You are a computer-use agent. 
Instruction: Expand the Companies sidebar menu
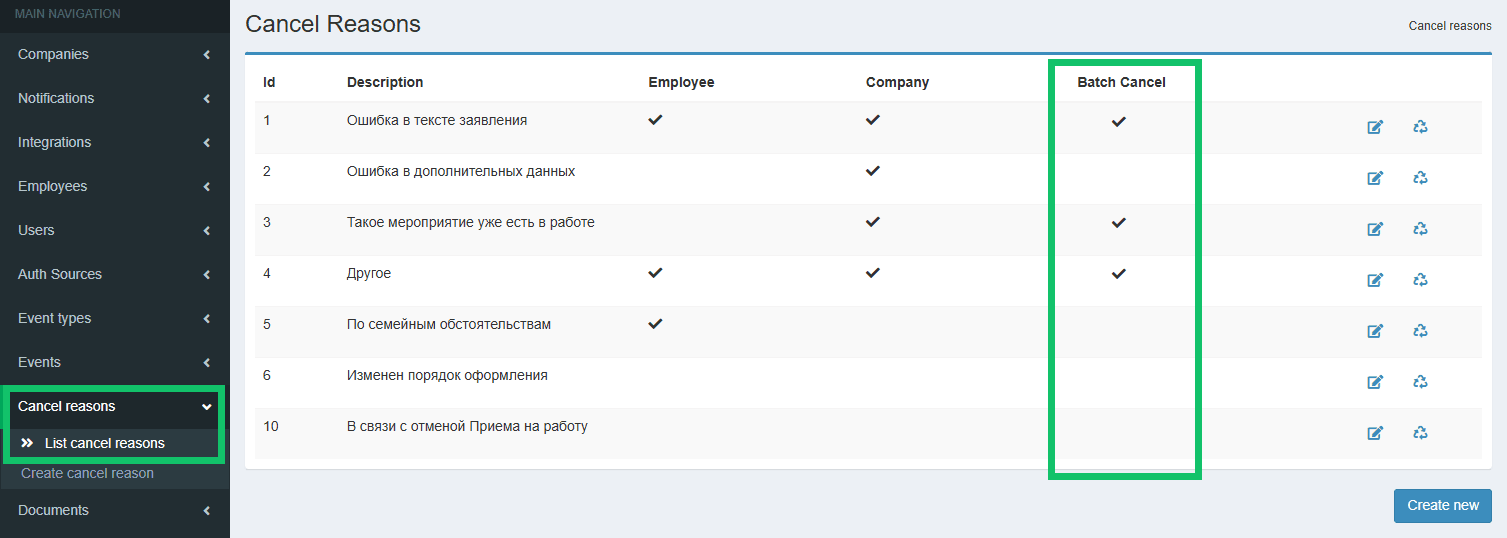114,54
